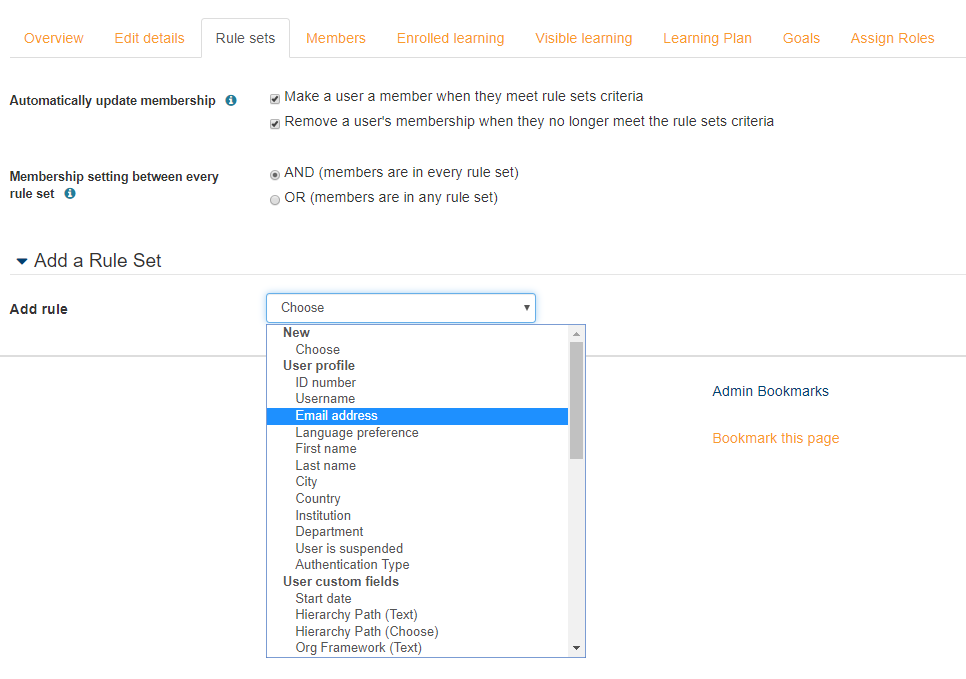
Task: Select the AND members radio button
Action: coord(275,174)
